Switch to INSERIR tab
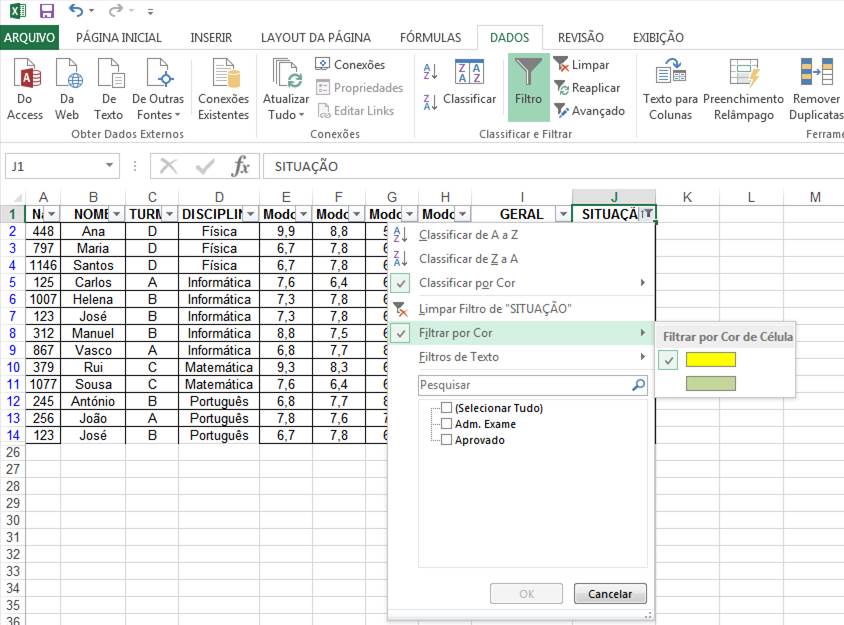Image resolution: width=844 pixels, height=625 pixels. pos(211,38)
